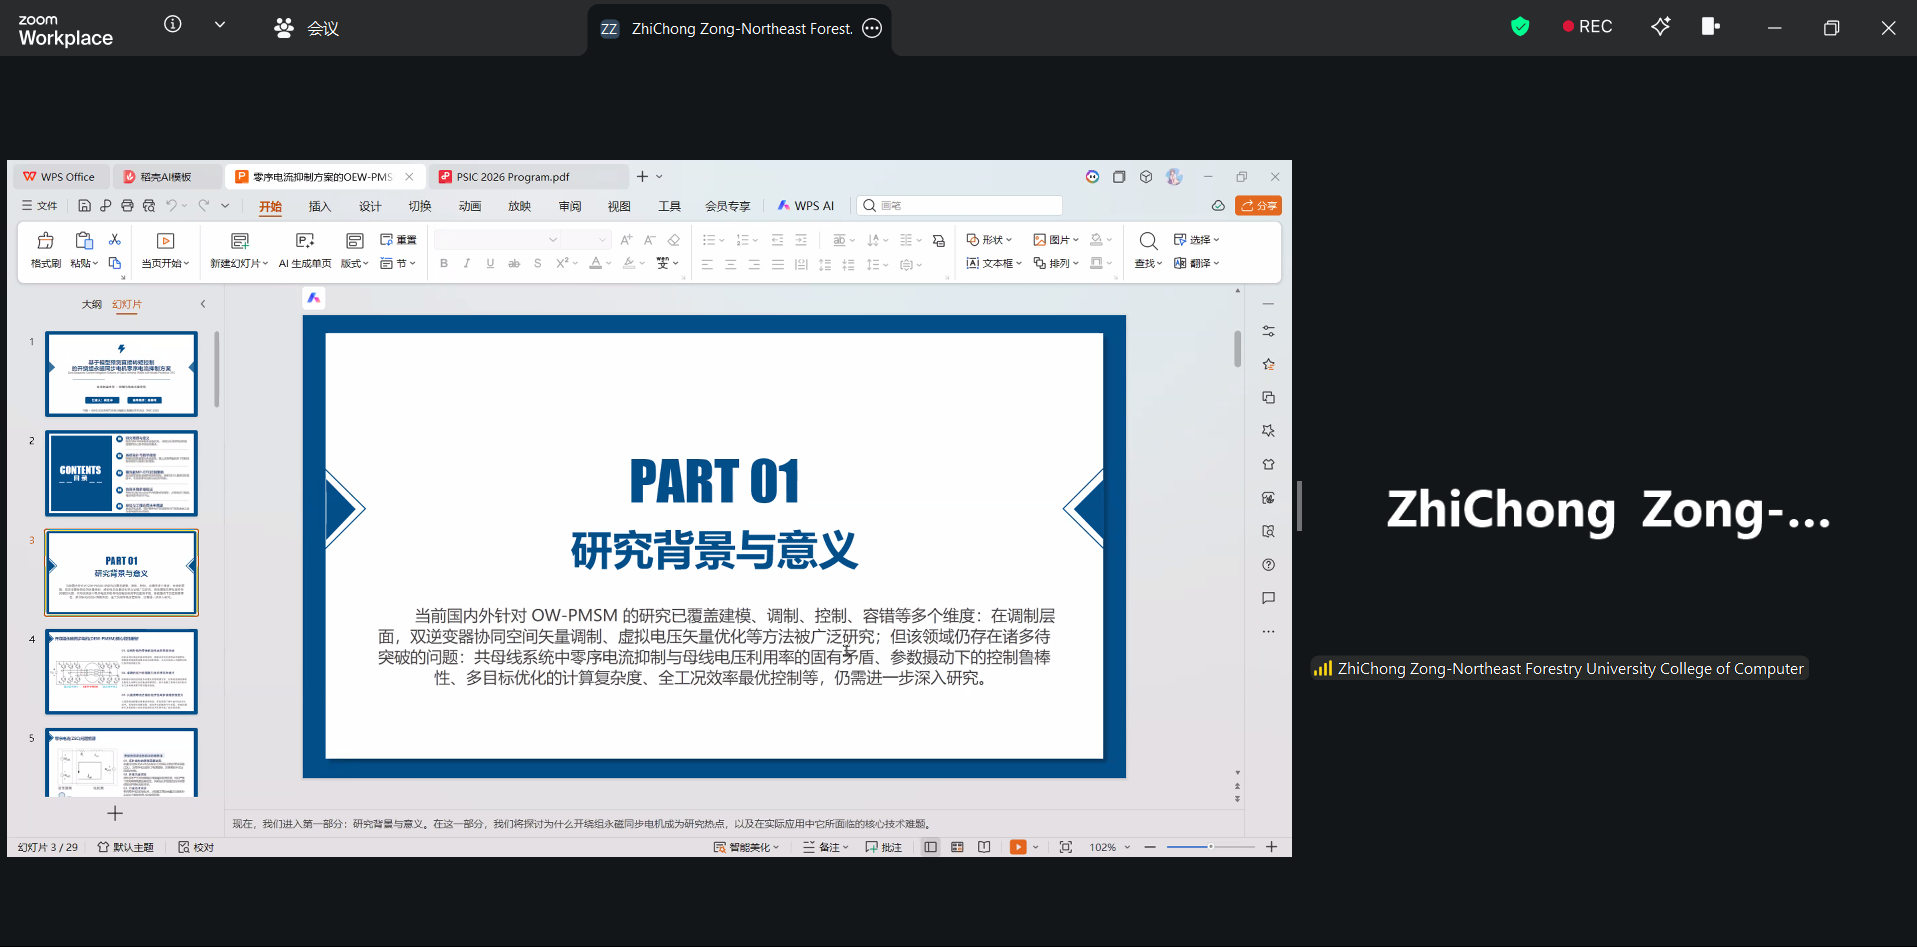Open the 文件 (File) menu
Screen dimensions: 1917x947
[x=40, y=206]
